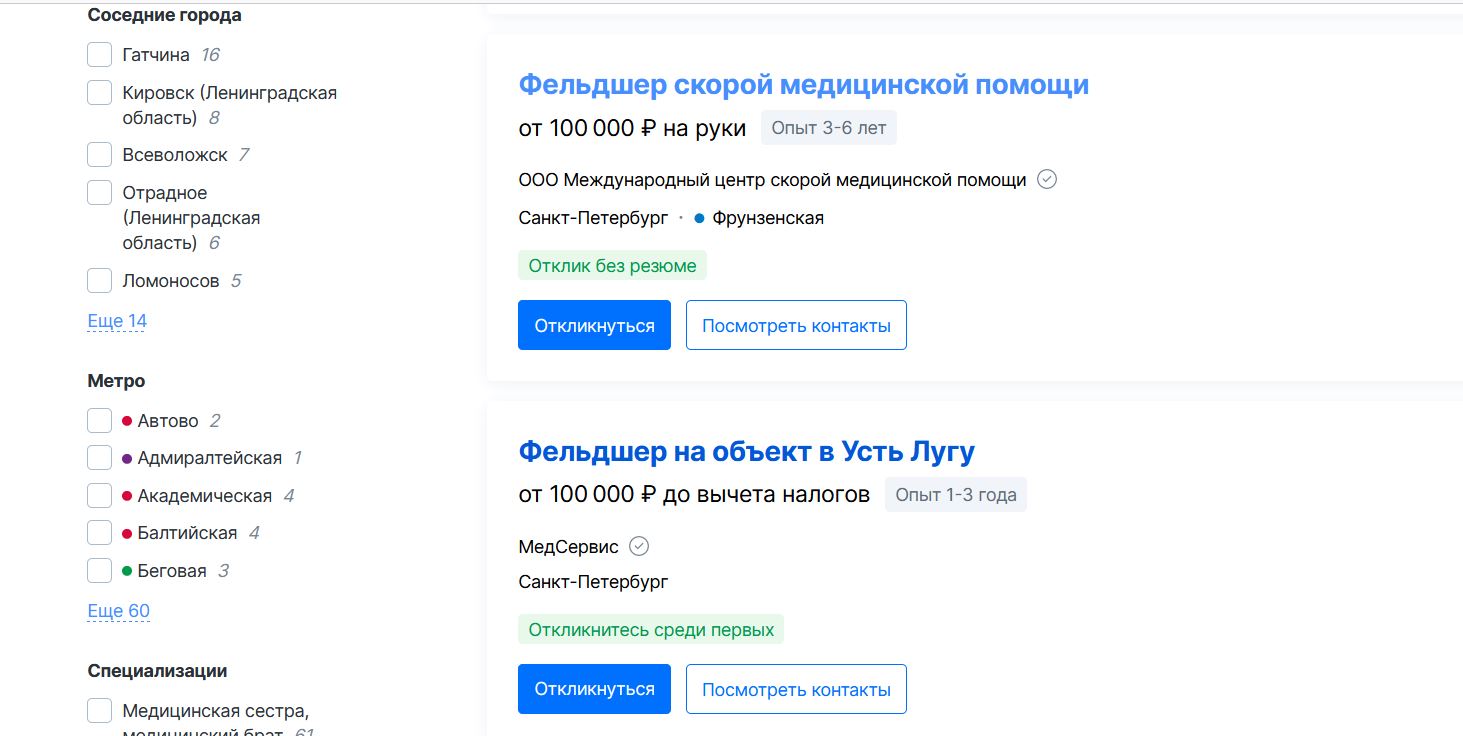View contacts for the МедСервис vacancy

[x=796, y=689]
